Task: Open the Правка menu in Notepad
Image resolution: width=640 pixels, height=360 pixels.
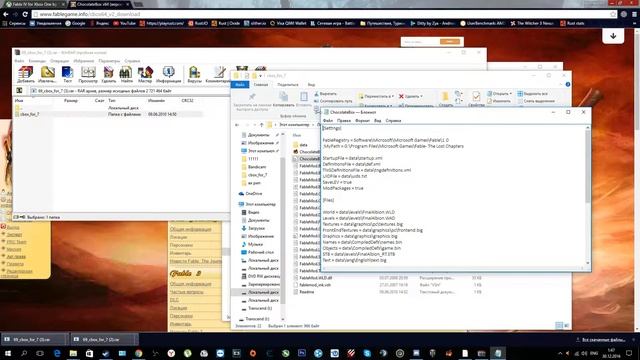Action: pyautogui.click(x=344, y=121)
